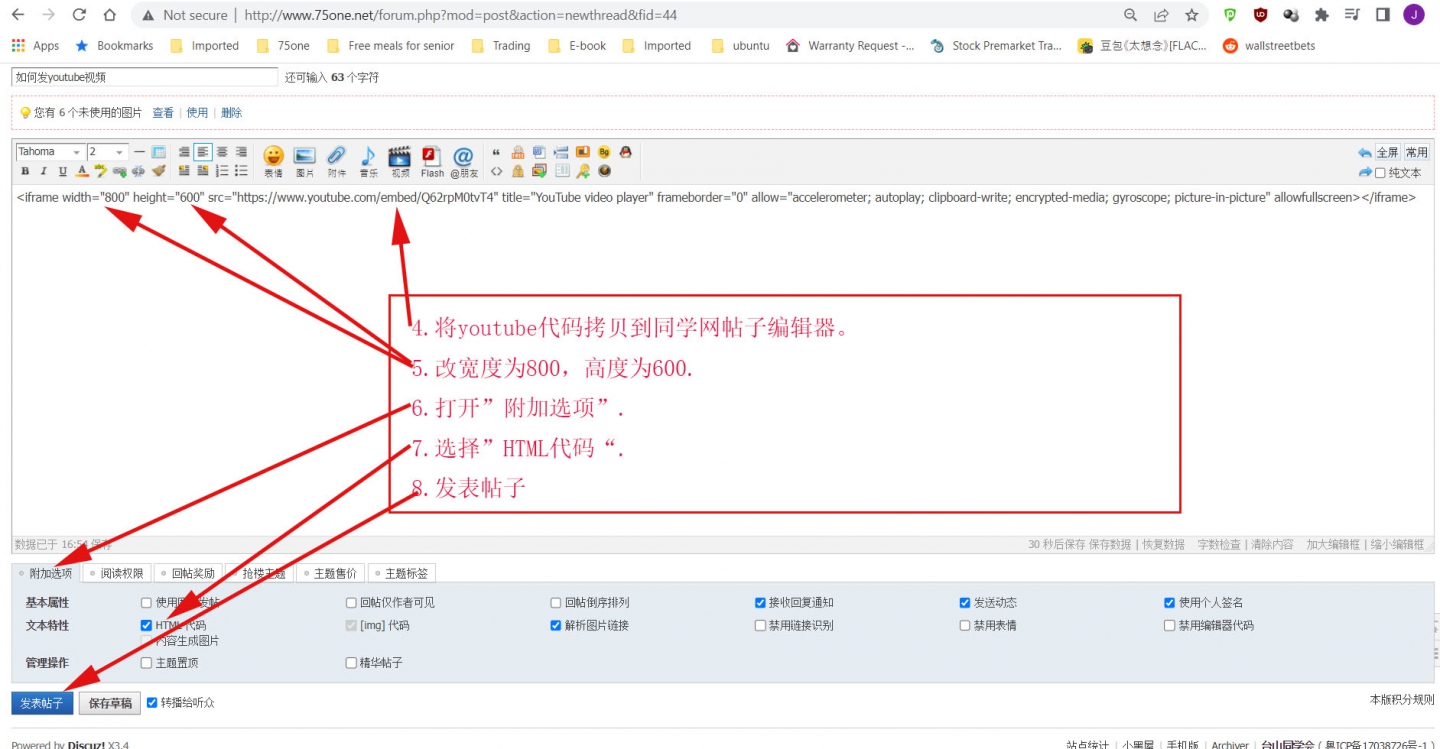This screenshot has width=1440, height=749.
Task: Enable 主题置顶 checkbox
Action: click(147, 662)
